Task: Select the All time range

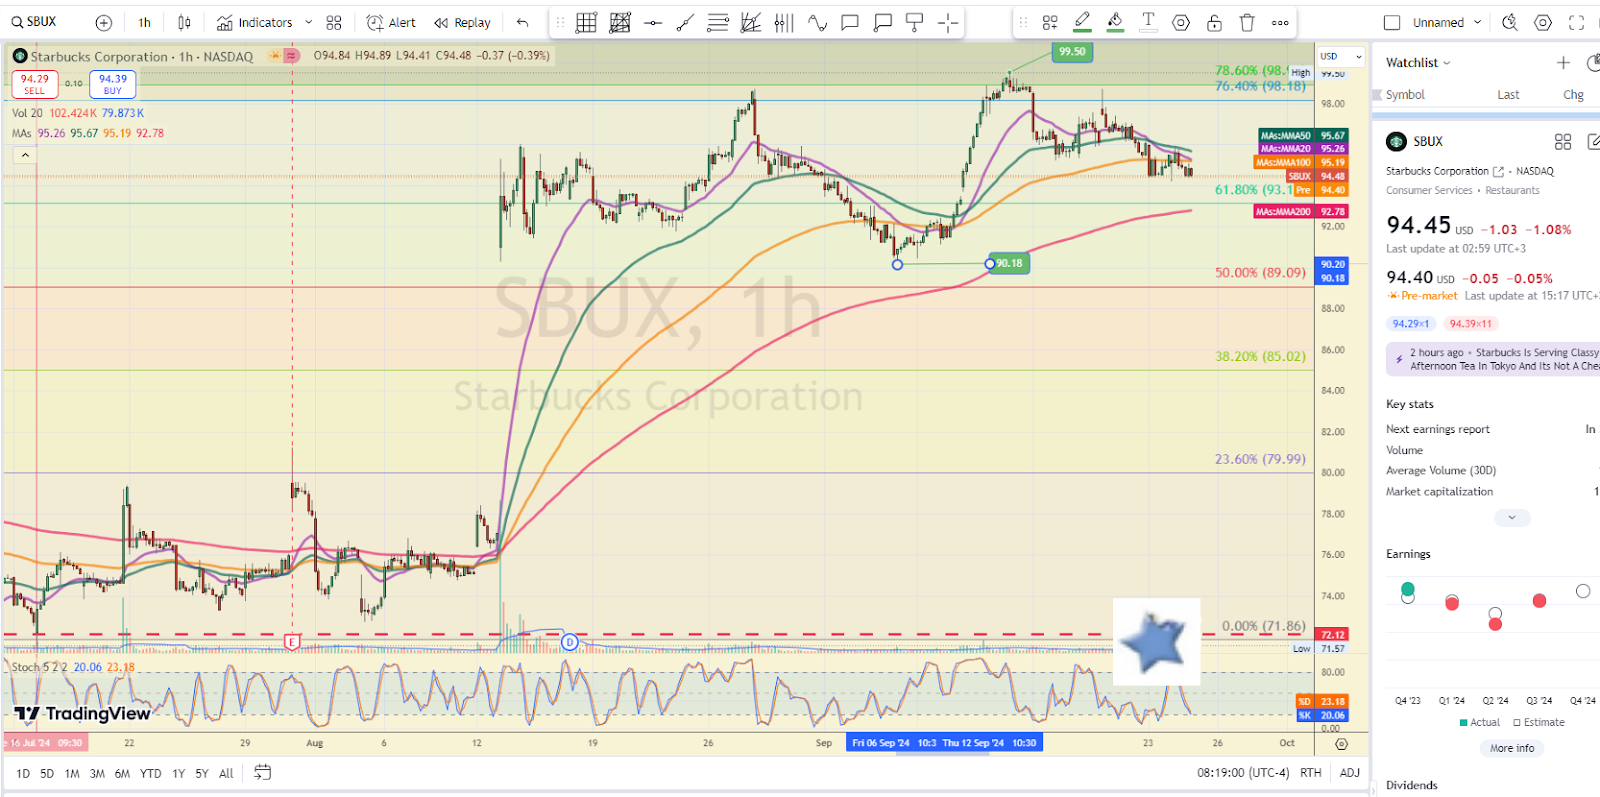Action: (x=226, y=773)
